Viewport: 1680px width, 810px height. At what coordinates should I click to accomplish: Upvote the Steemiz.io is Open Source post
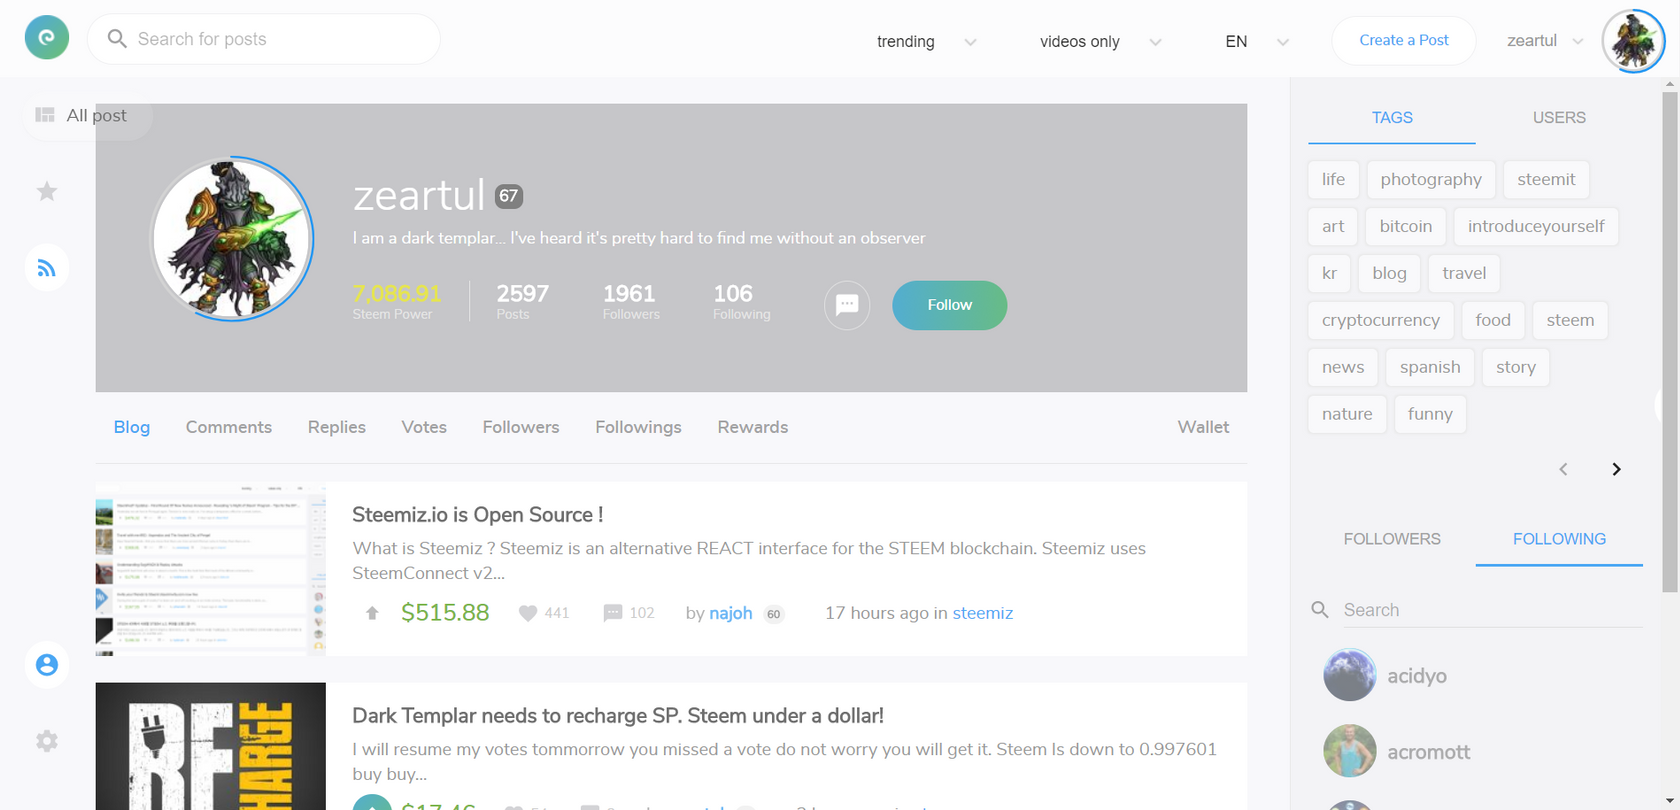[372, 613]
